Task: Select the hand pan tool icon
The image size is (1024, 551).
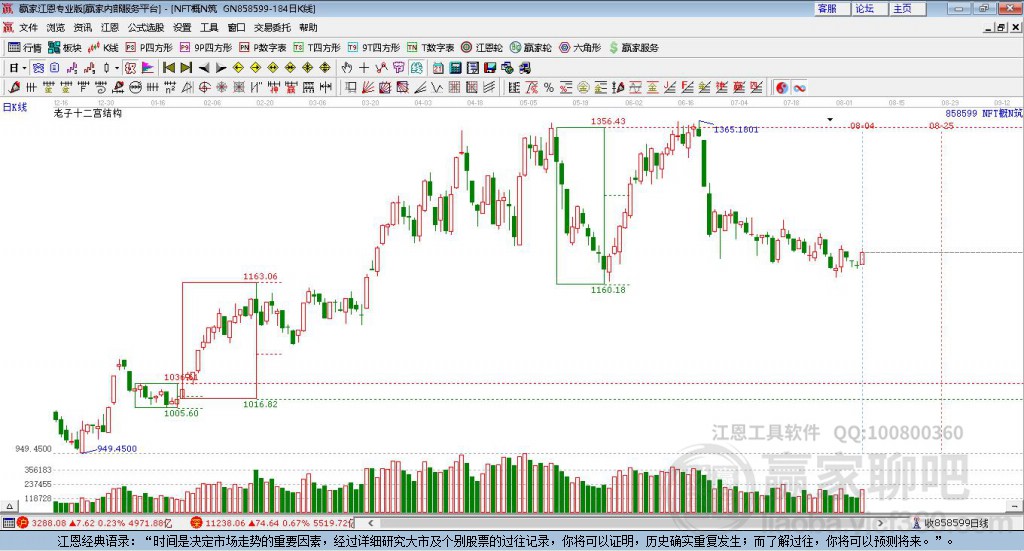Action: tap(347, 68)
